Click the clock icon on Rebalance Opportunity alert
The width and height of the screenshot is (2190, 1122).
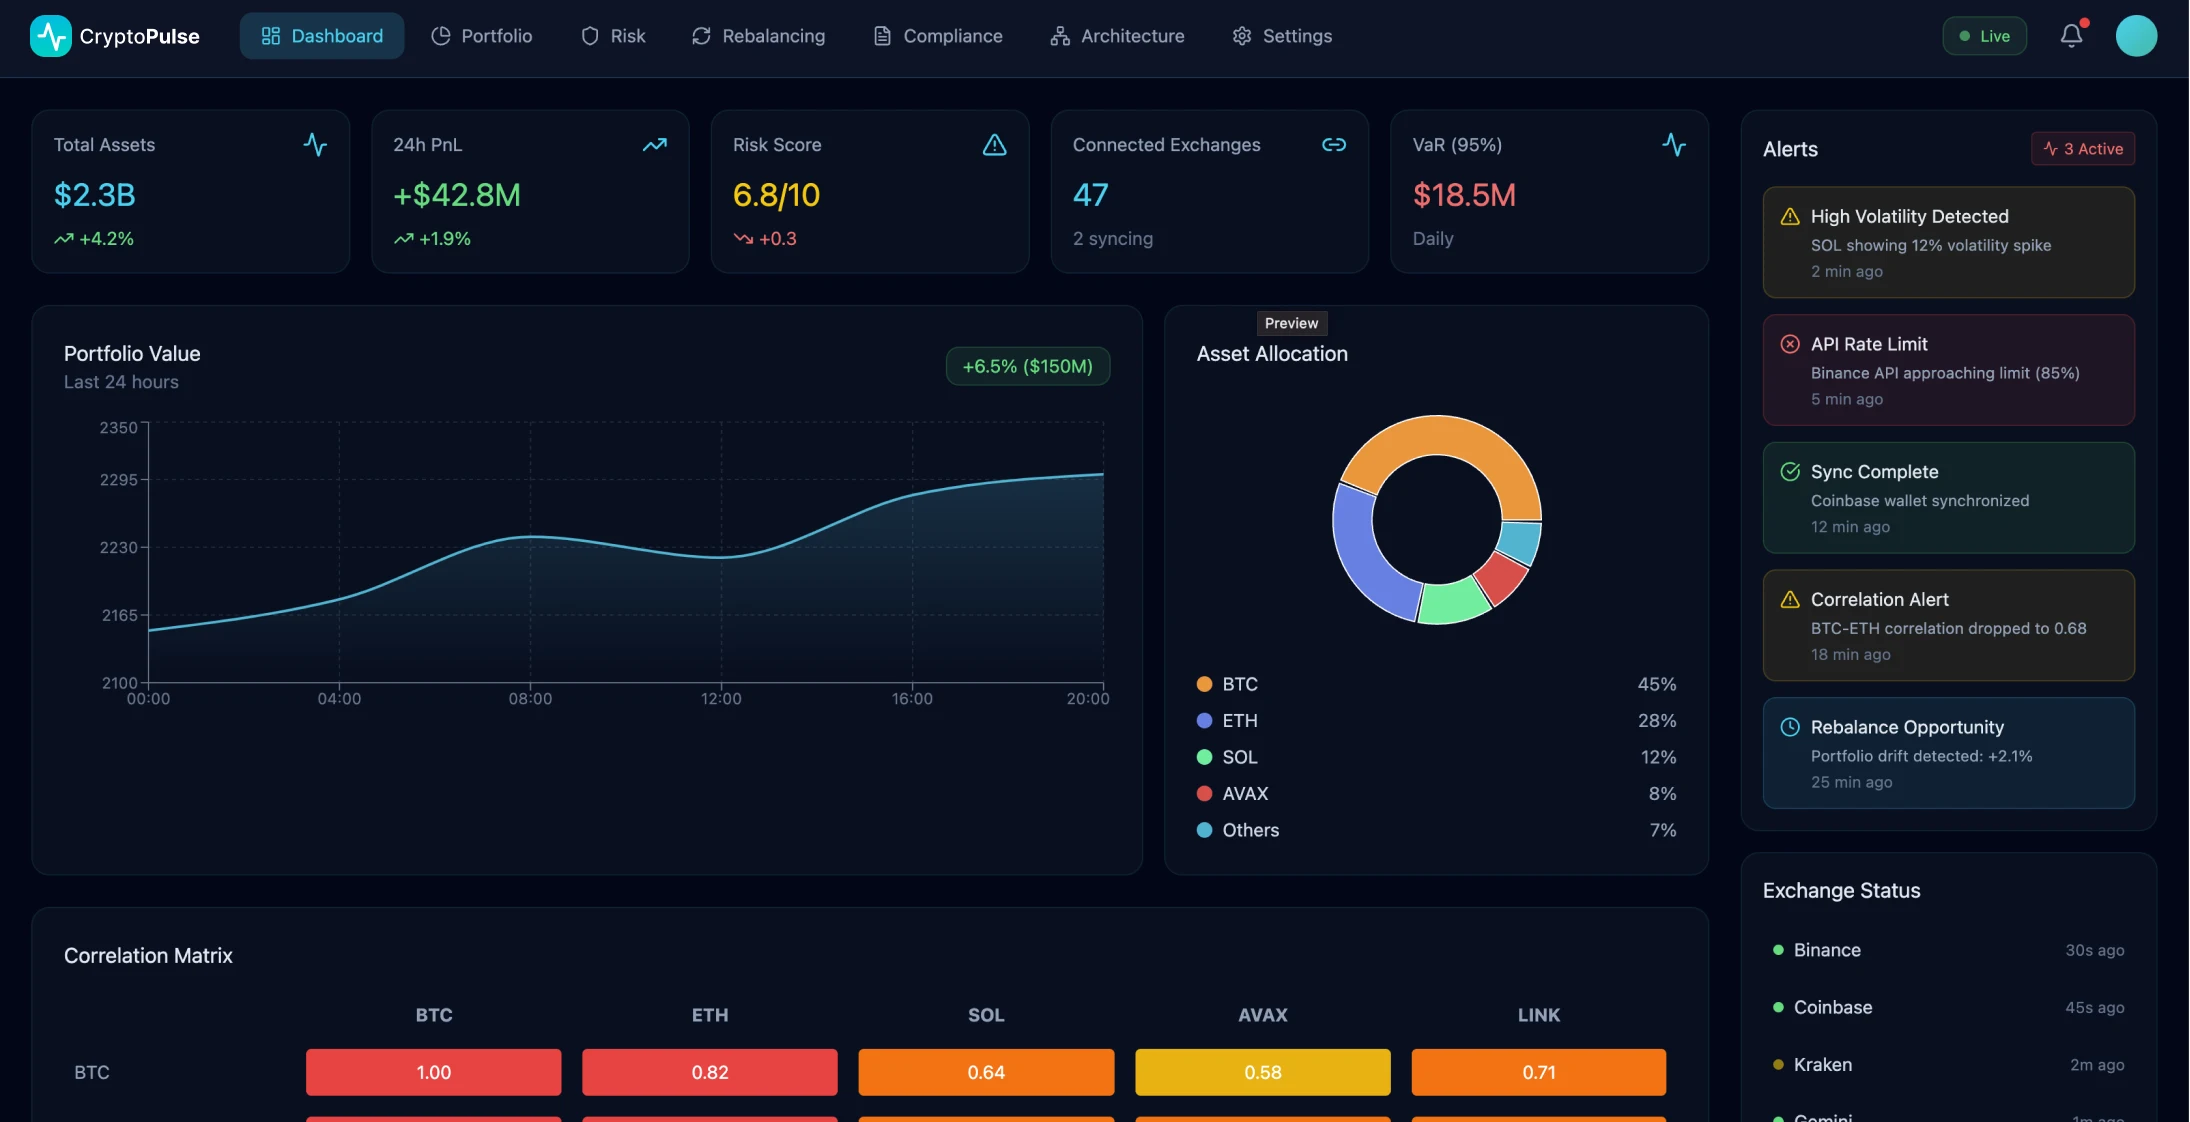[x=1789, y=727]
